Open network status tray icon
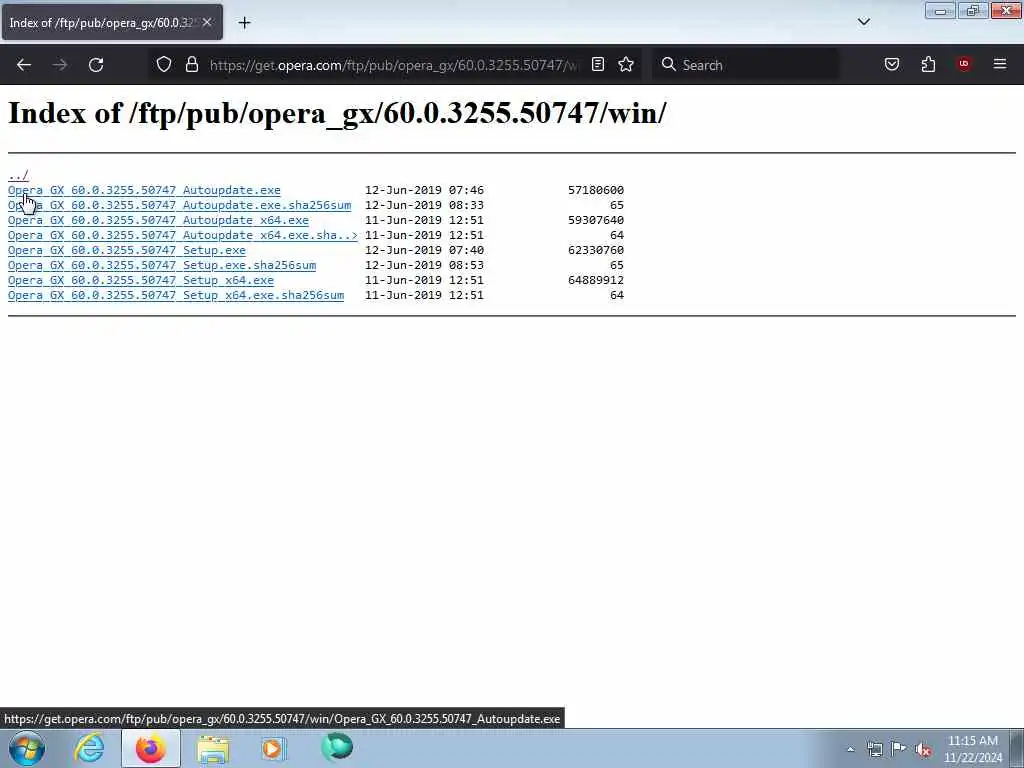 874,749
